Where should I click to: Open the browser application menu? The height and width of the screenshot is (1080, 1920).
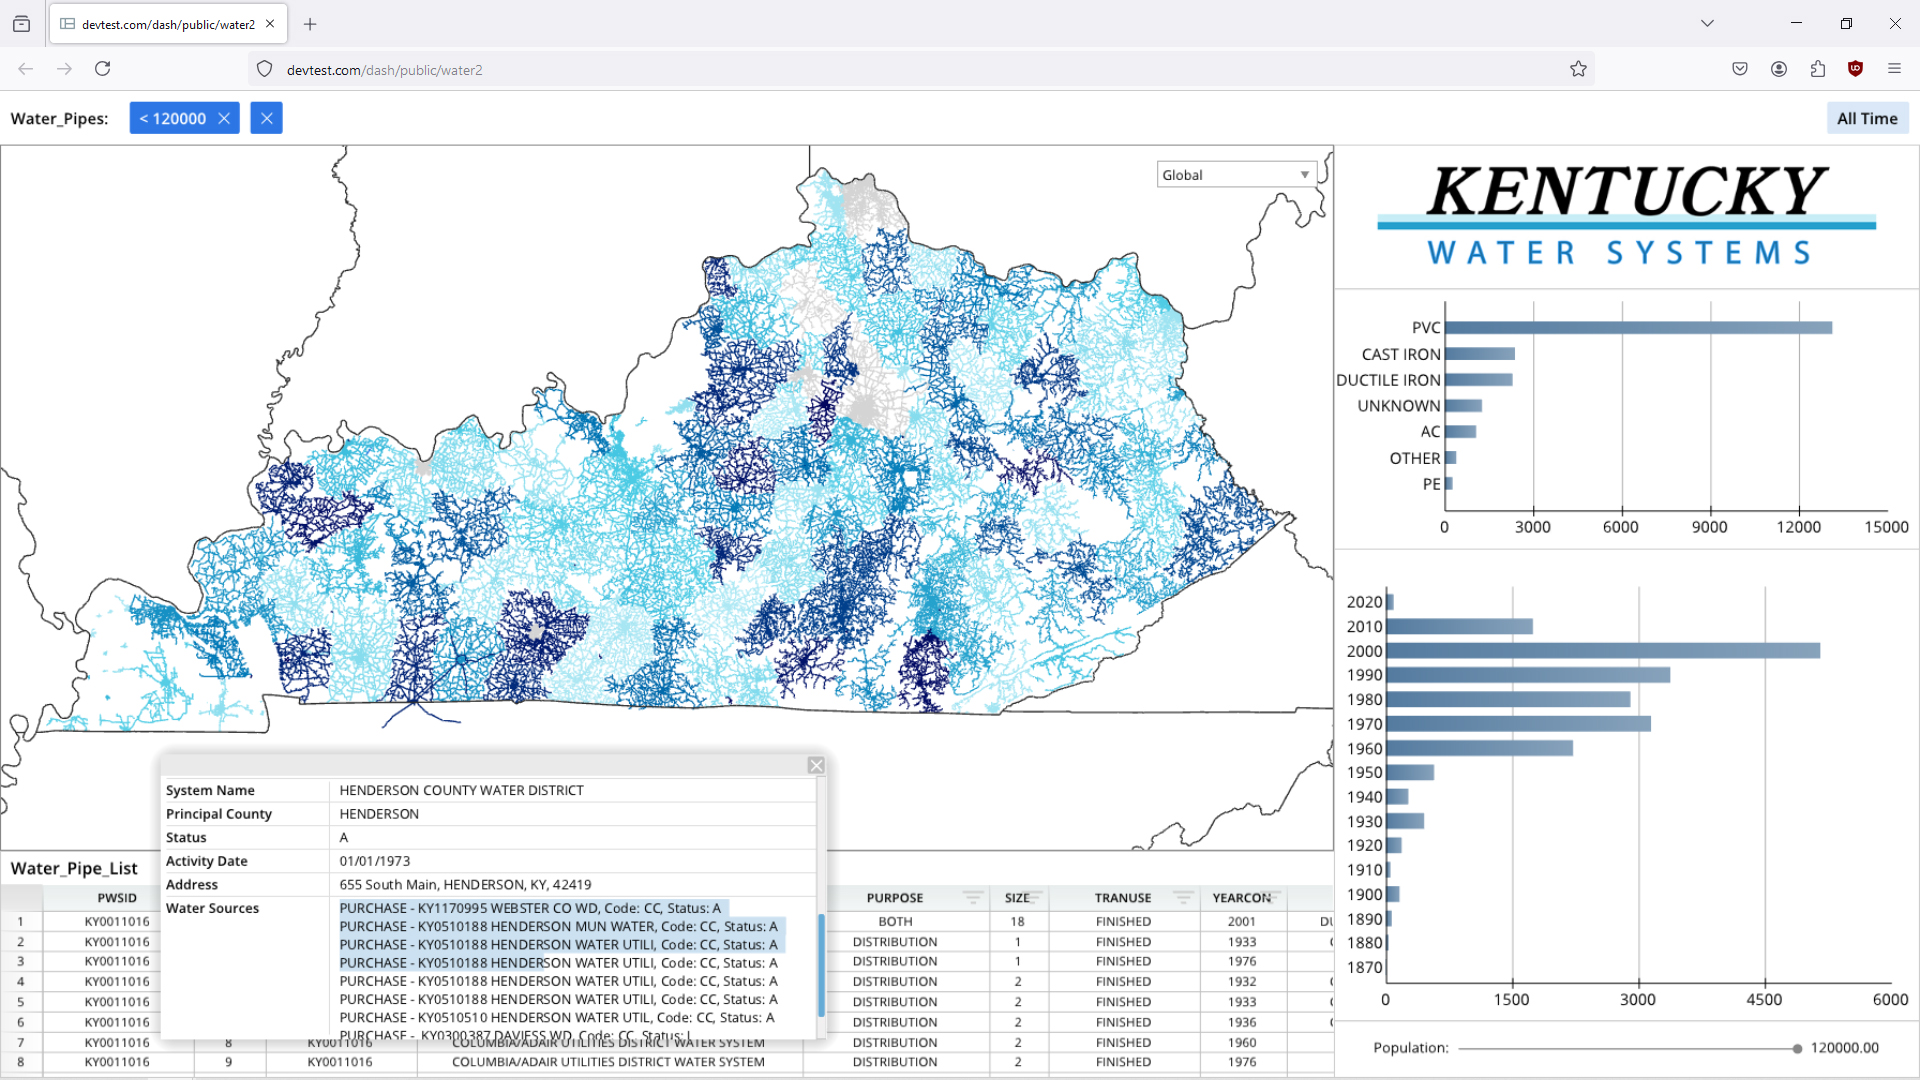(x=1894, y=69)
